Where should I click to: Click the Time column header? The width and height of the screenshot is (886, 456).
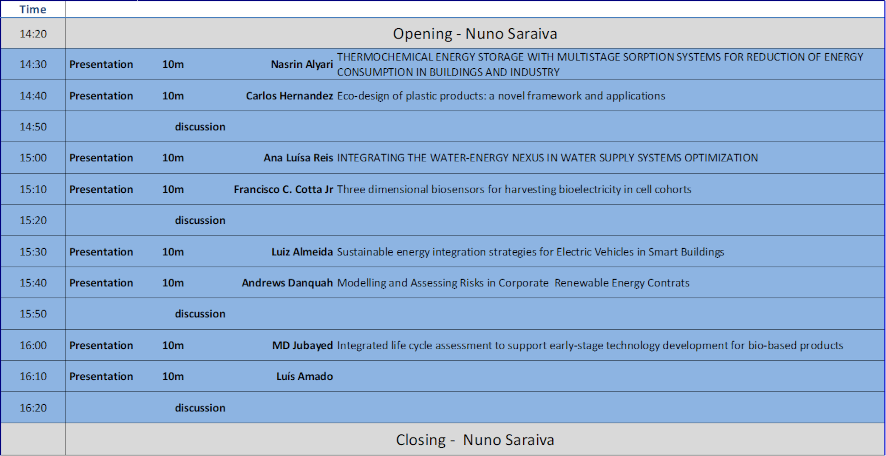coord(33,9)
